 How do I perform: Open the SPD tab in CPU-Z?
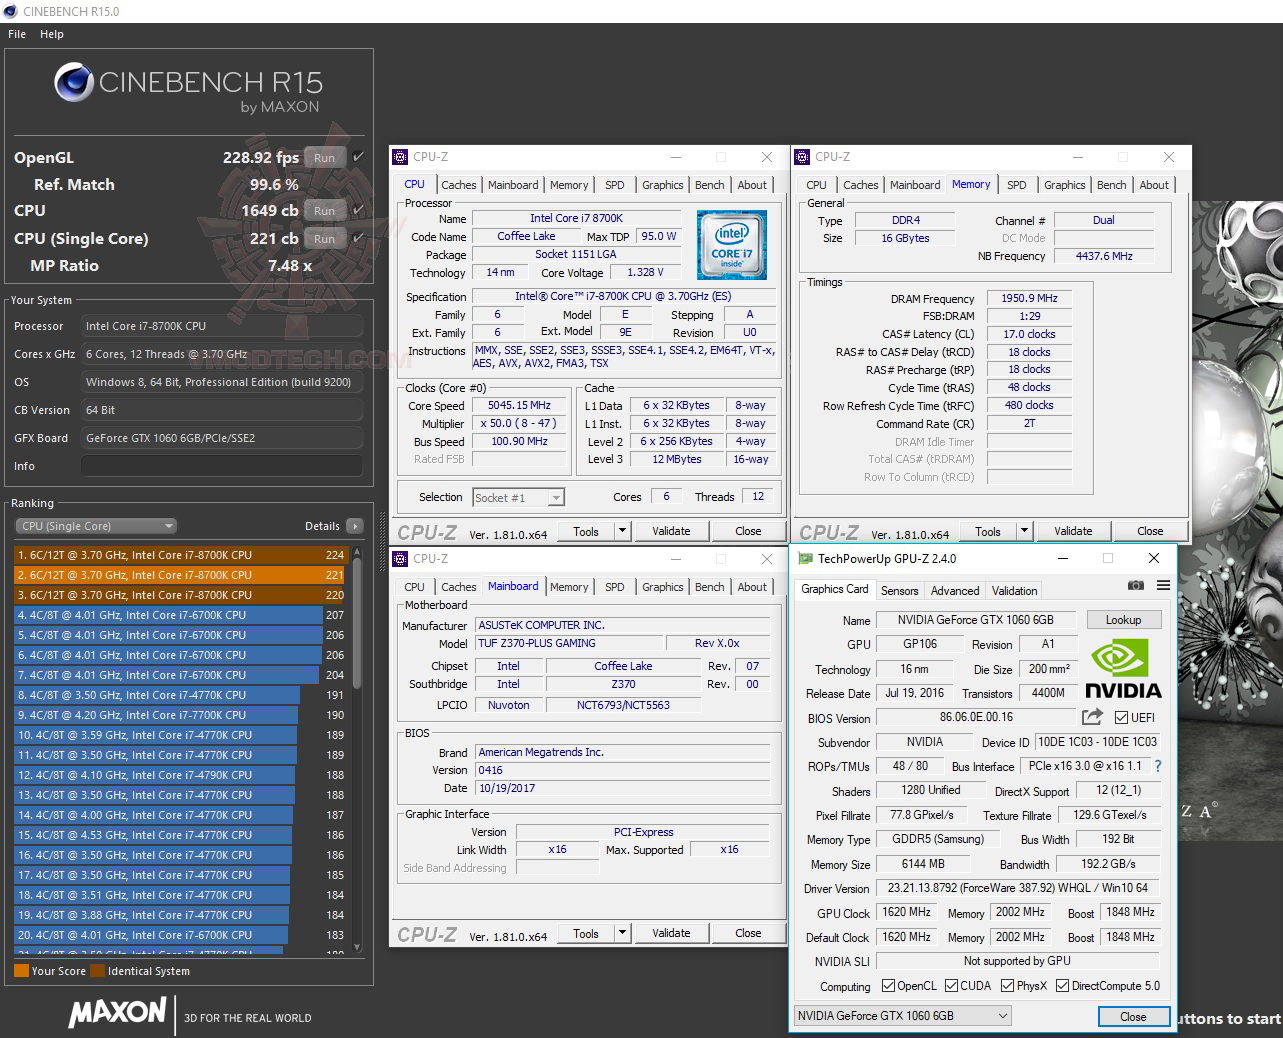click(615, 184)
